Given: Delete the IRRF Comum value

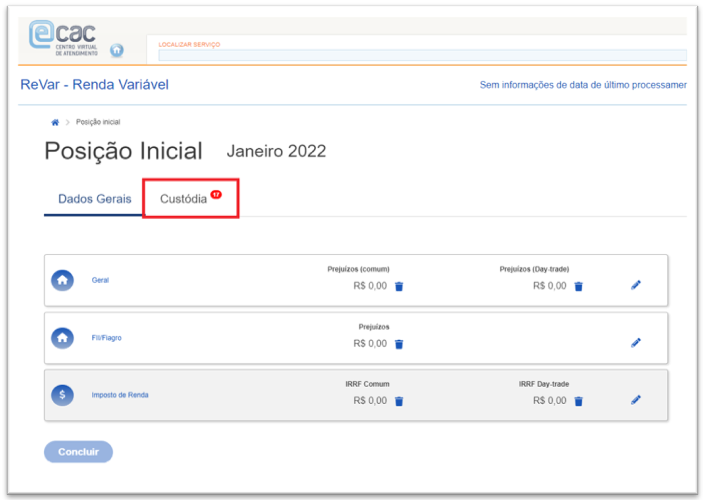Looking at the screenshot, I should tap(399, 401).
